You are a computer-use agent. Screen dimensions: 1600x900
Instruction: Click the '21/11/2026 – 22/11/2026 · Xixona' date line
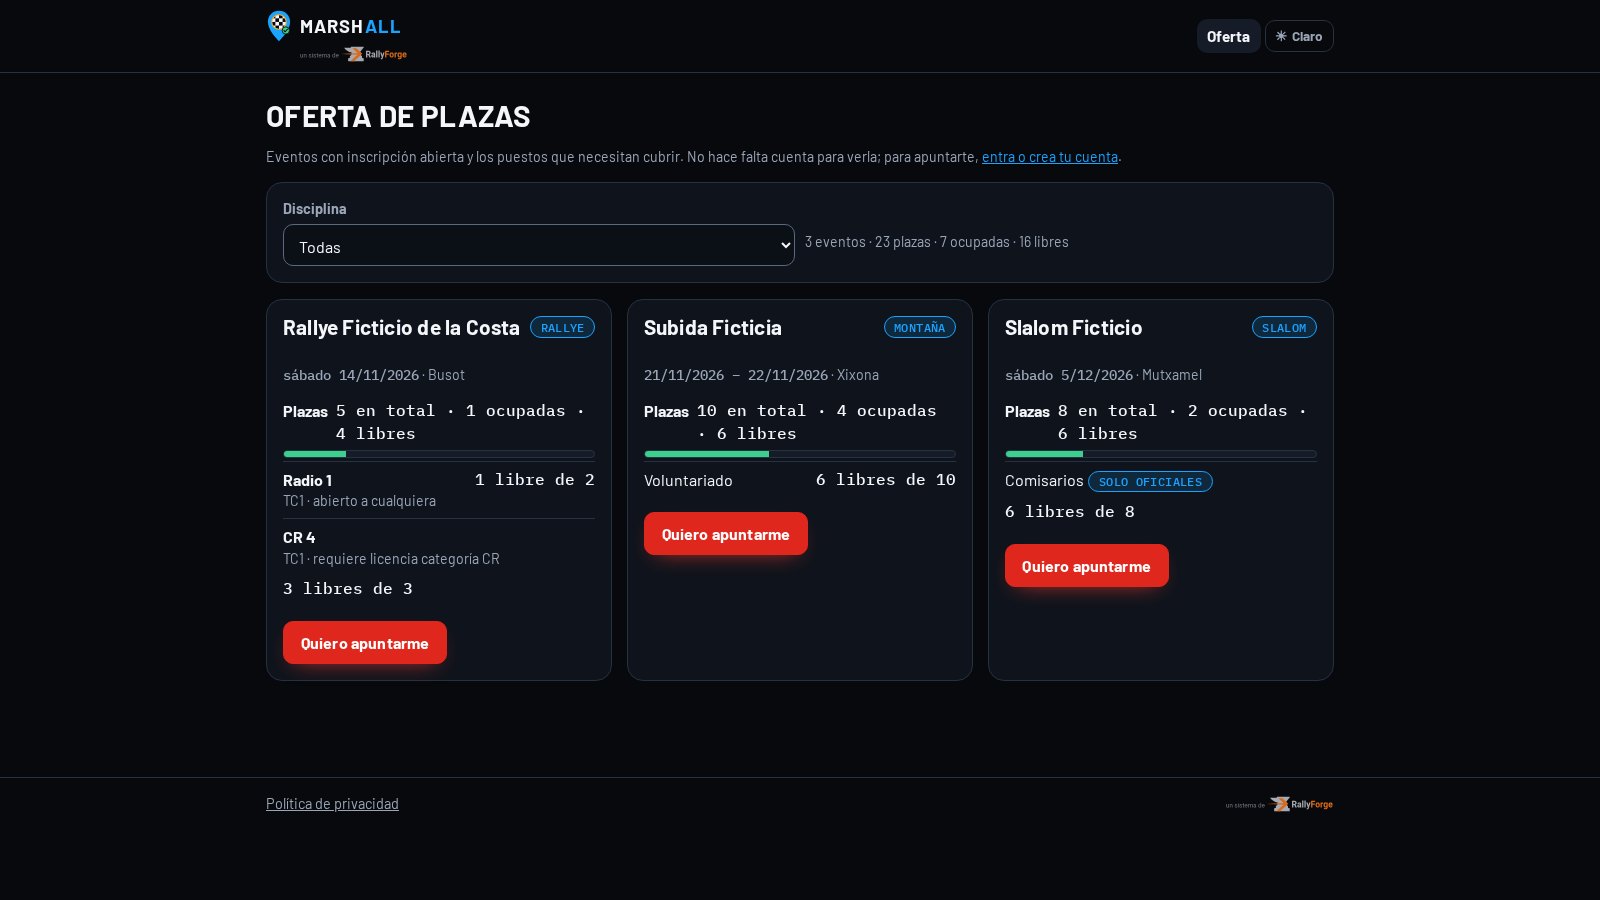point(761,375)
